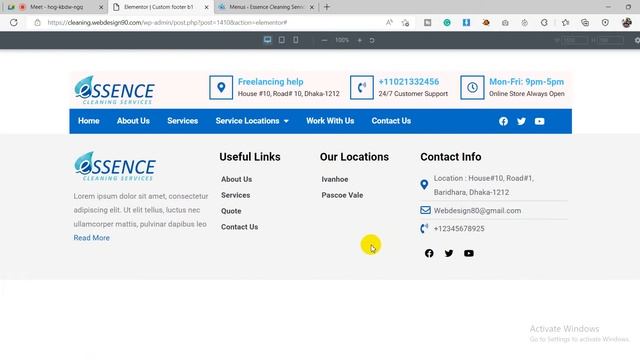Open the orange extension icon
The height and width of the screenshot is (360, 640).
click(x=486, y=23)
